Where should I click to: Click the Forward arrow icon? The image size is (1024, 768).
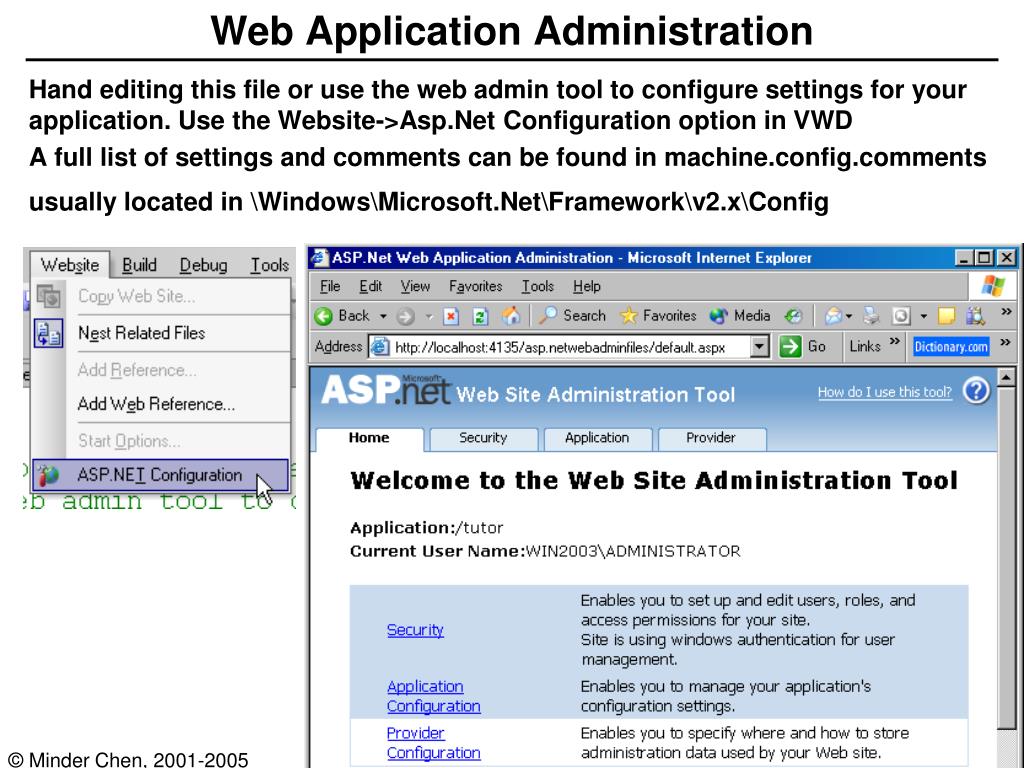click(406, 317)
